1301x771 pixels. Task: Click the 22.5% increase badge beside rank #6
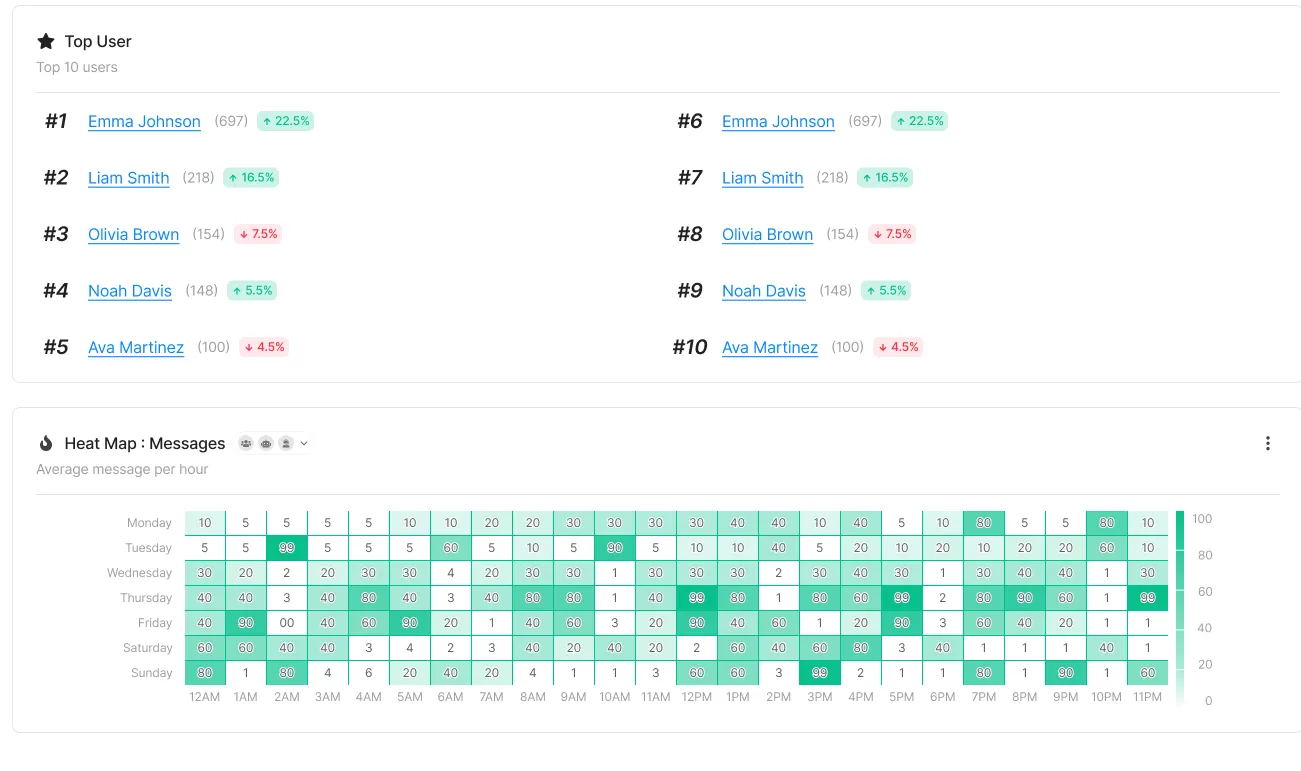pos(919,121)
